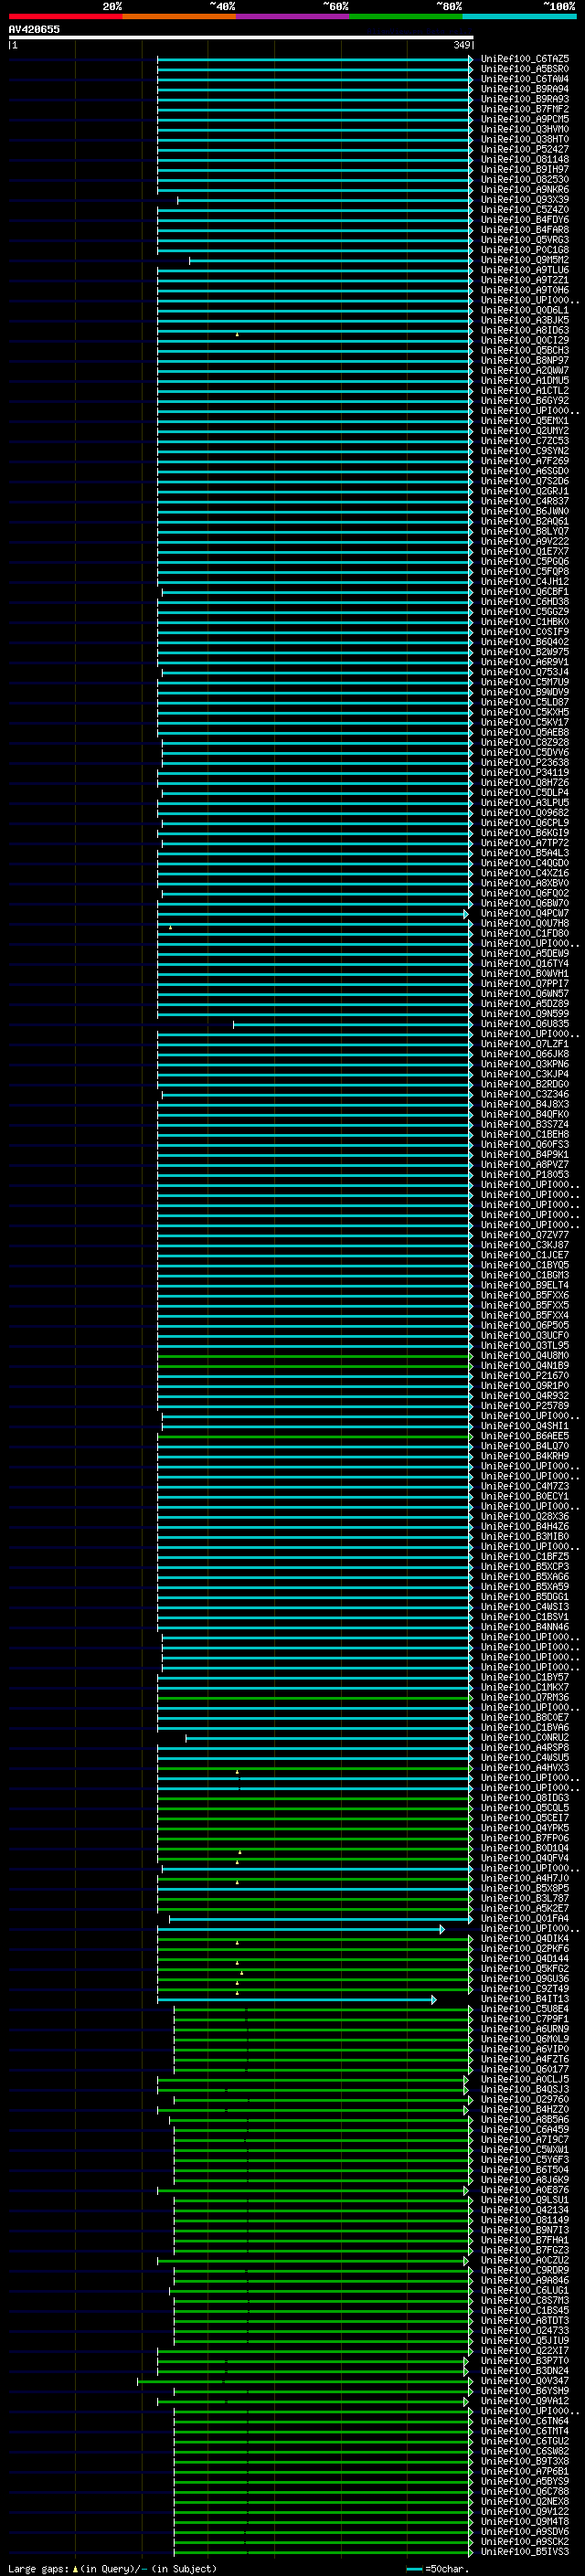Open hit UniRef100_C6TAZ5

pos(525,59)
